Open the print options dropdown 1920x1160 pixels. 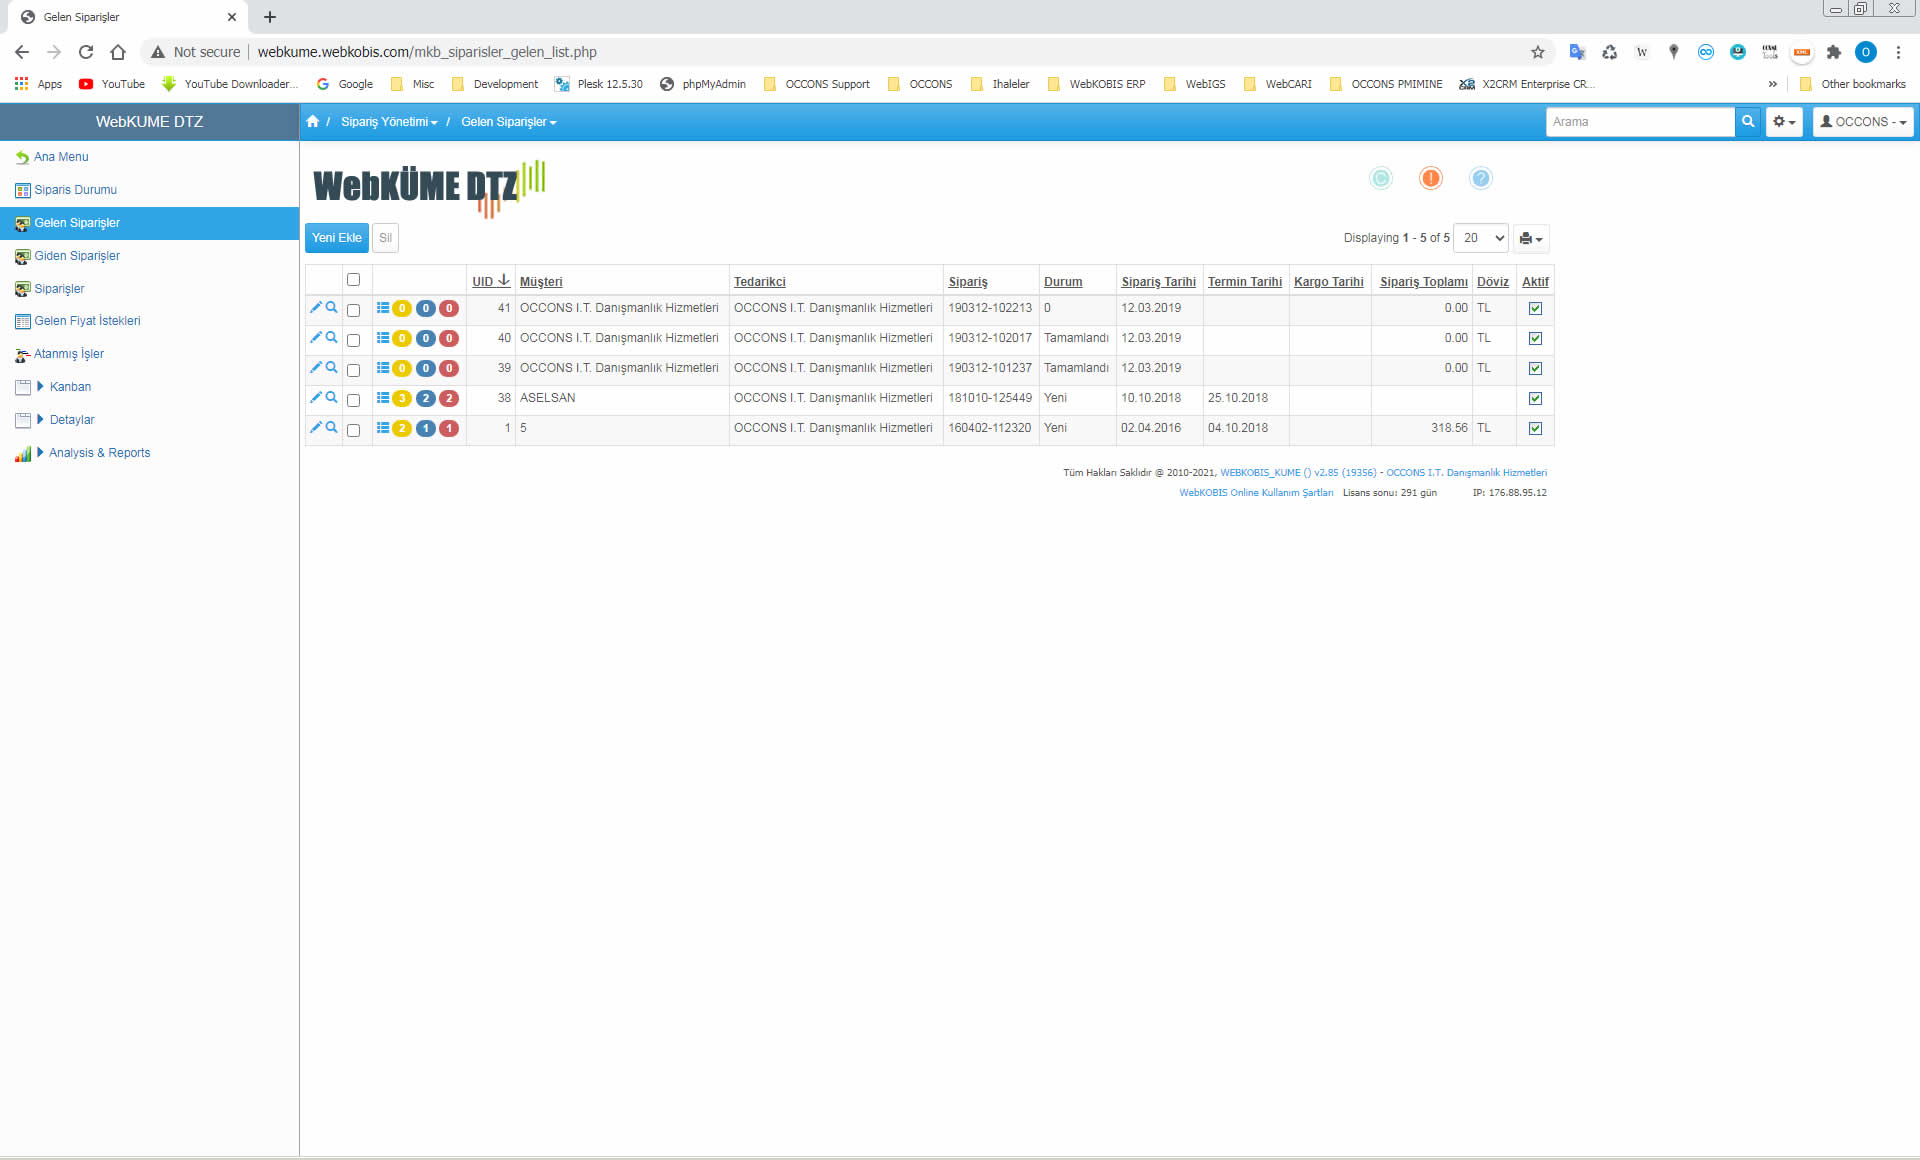point(1531,238)
